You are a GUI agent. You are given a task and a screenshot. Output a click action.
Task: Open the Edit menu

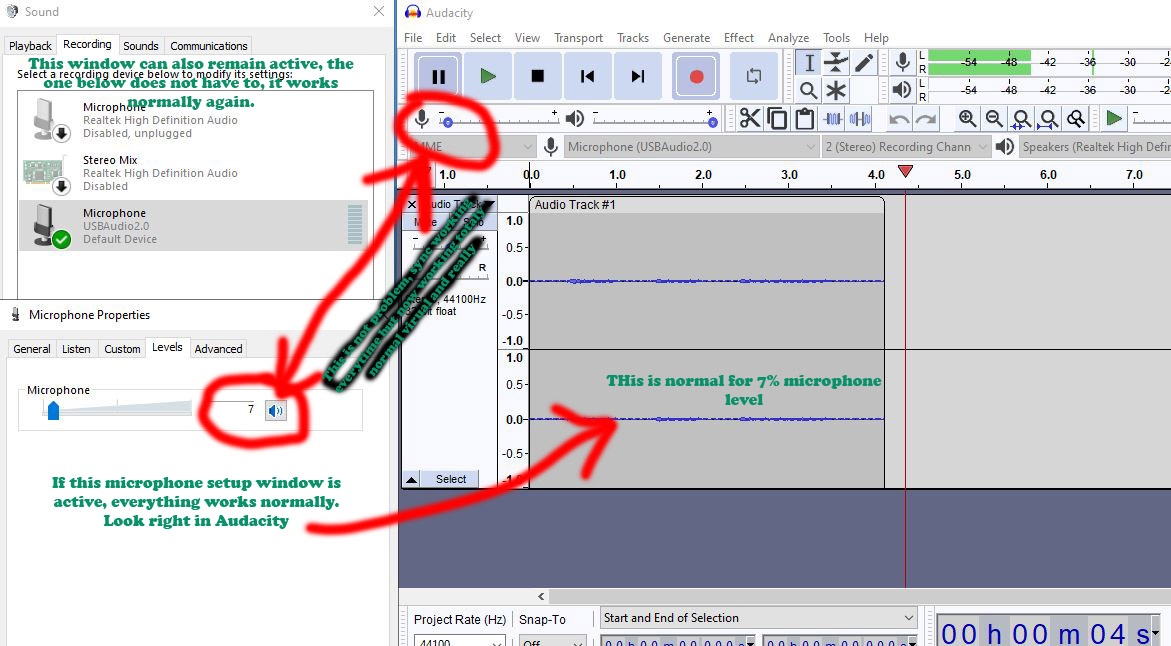[446, 37]
